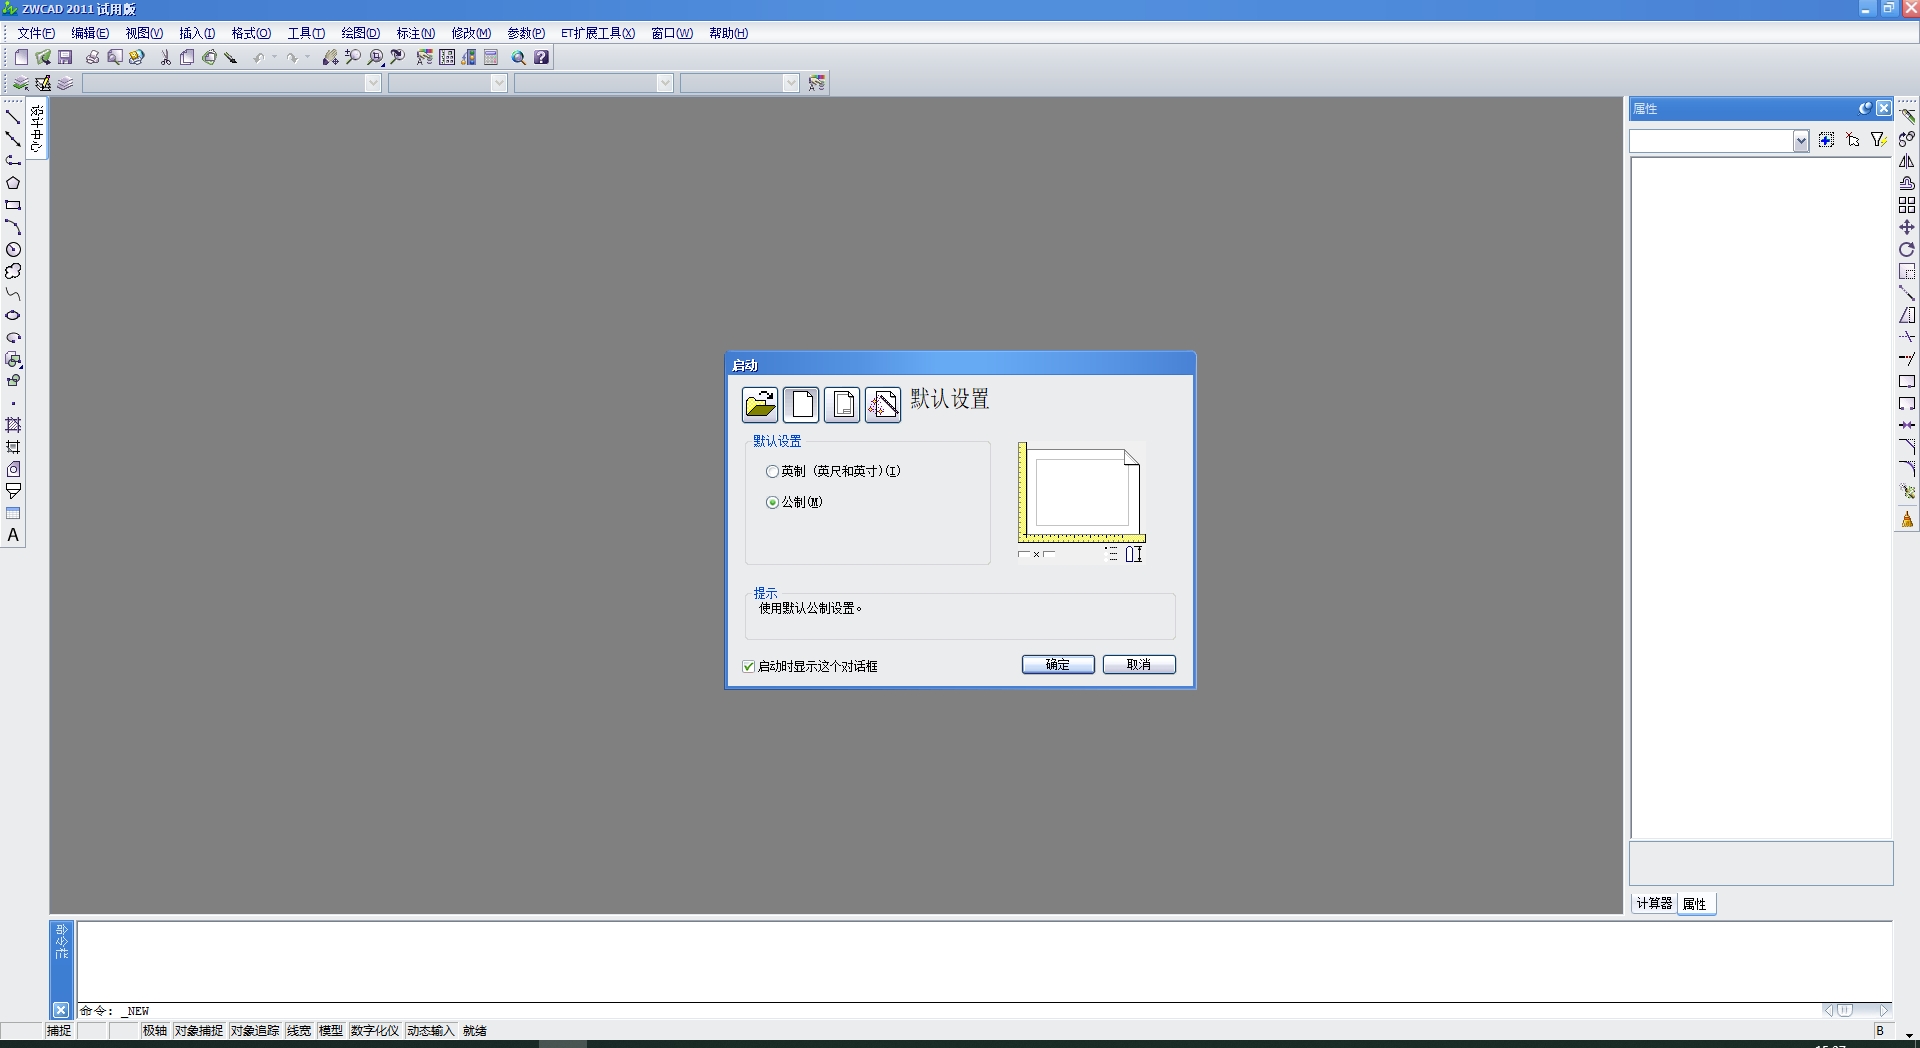Toggle 对象追踪 in the status bar

tap(254, 1030)
